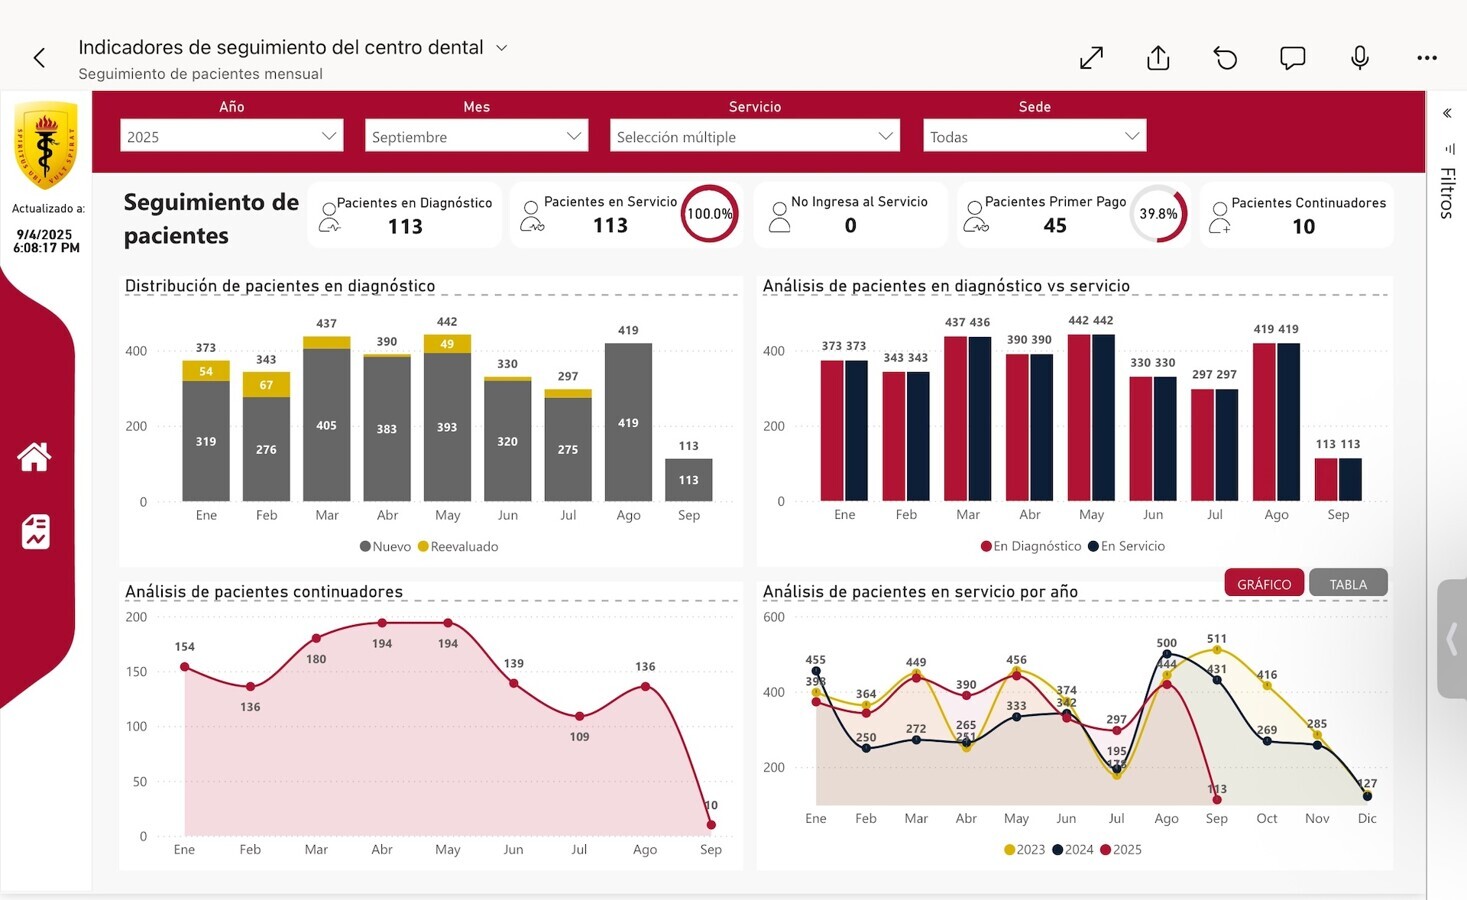The image size is (1467, 900).
Task: Open the Año dropdown
Action: coord(231,136)
